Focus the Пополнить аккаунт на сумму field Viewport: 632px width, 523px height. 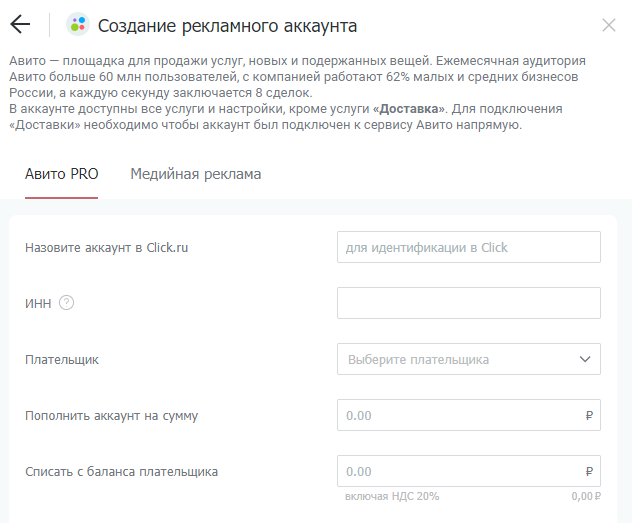(x=469, y=415)
